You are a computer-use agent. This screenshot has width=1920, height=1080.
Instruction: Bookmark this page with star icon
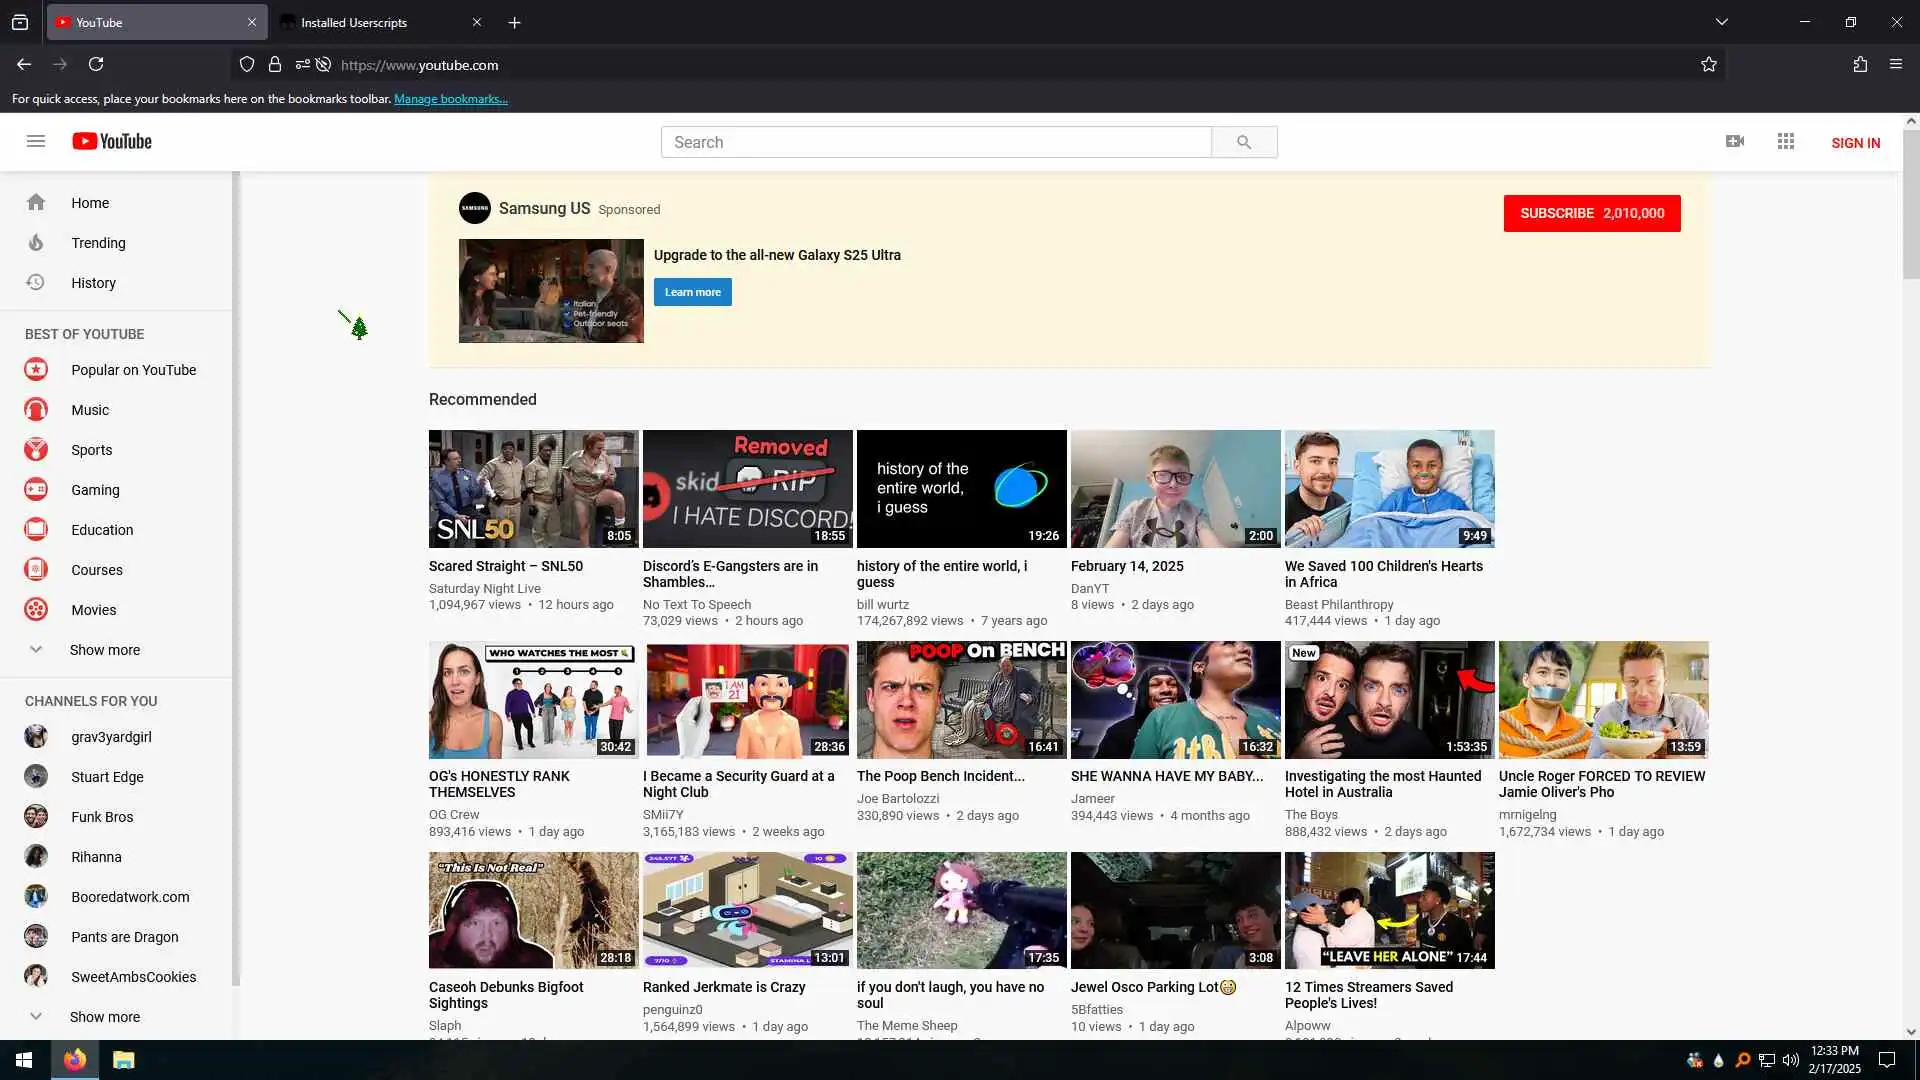pos(1709,65)
